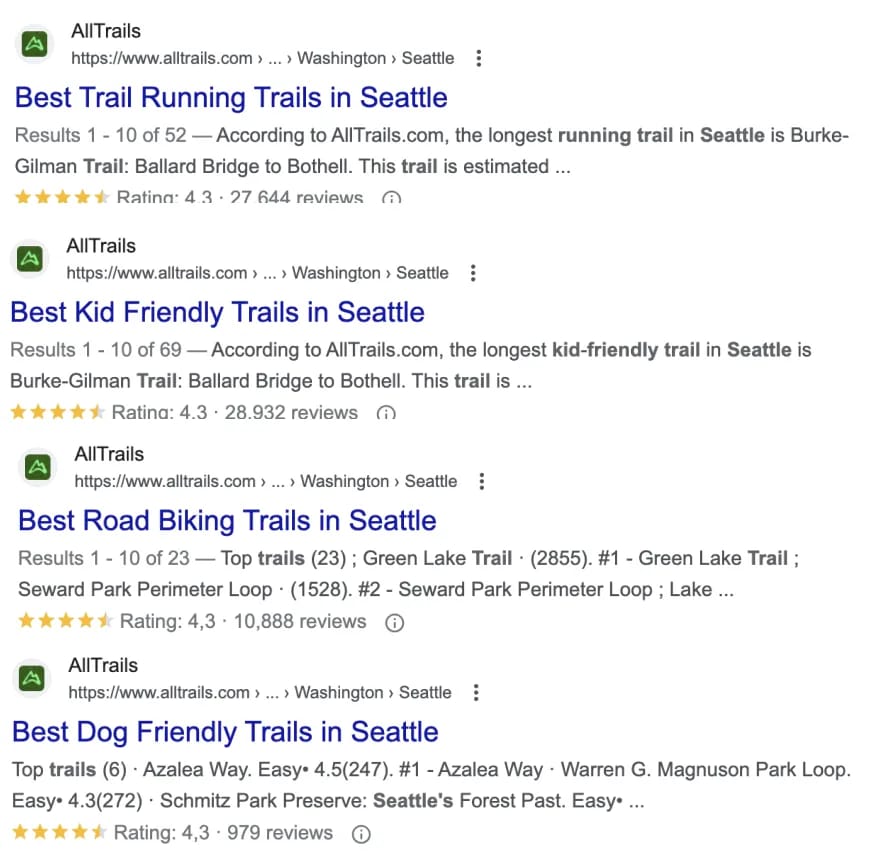Click info icon beside 979 reviews
The width and height of the screenshot is (877, 859).
pyautogui.click(x=361, y=834)
